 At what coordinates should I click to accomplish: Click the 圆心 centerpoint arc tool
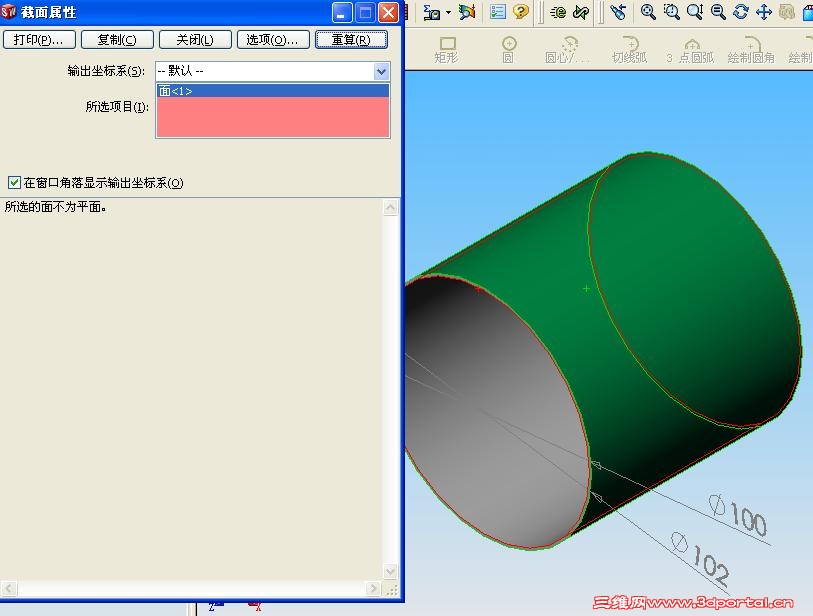coord(567,50)
